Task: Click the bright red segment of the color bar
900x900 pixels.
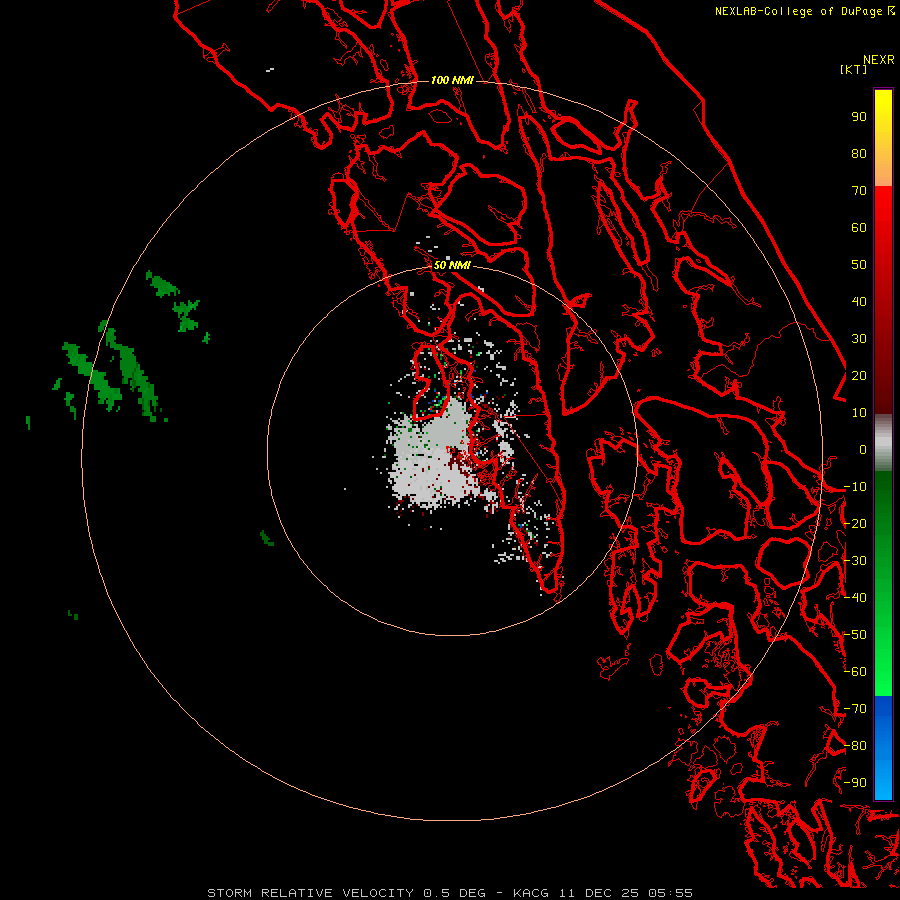Action: pyautogui.click(x=883, y=300)
